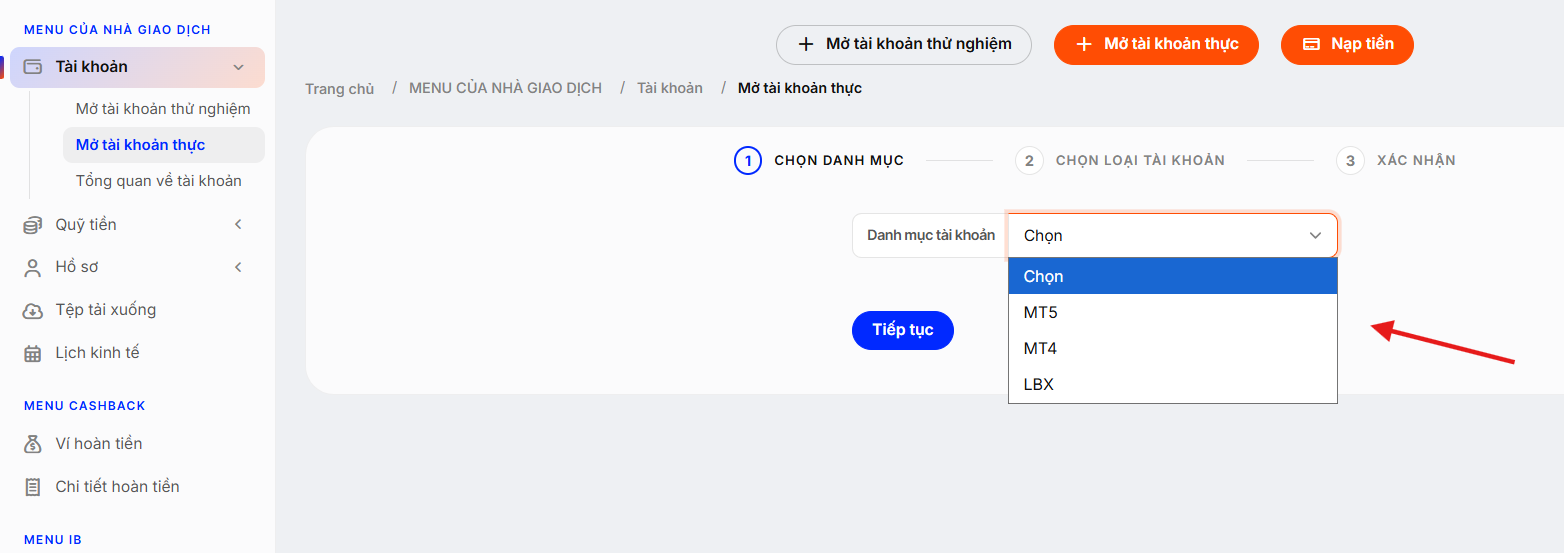This screenshot has height=553, width=1564.
Task: Collapse the Tài khoản menu chevron
Action: (238, 67)
